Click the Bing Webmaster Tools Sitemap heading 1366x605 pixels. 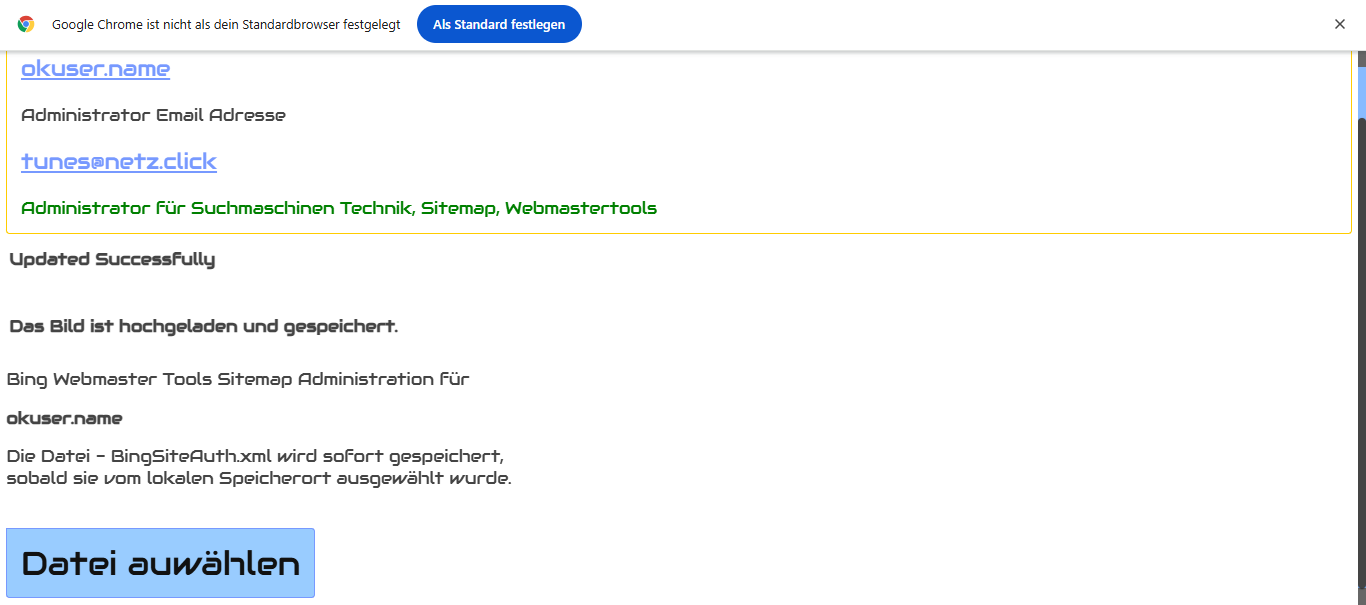238,379
